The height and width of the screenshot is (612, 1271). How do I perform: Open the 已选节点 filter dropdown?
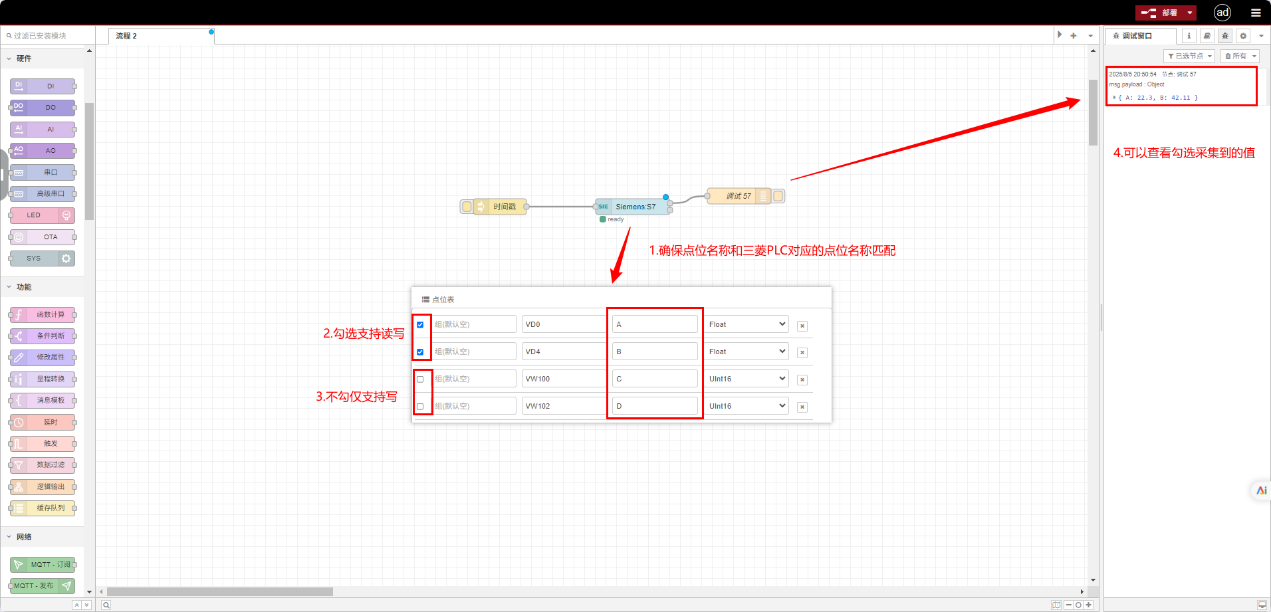tap(1189, 56)
